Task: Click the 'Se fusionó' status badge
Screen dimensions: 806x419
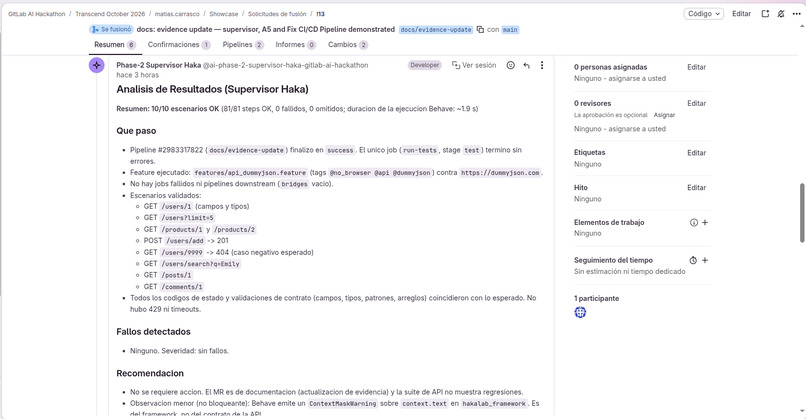Action: point(112,29)
